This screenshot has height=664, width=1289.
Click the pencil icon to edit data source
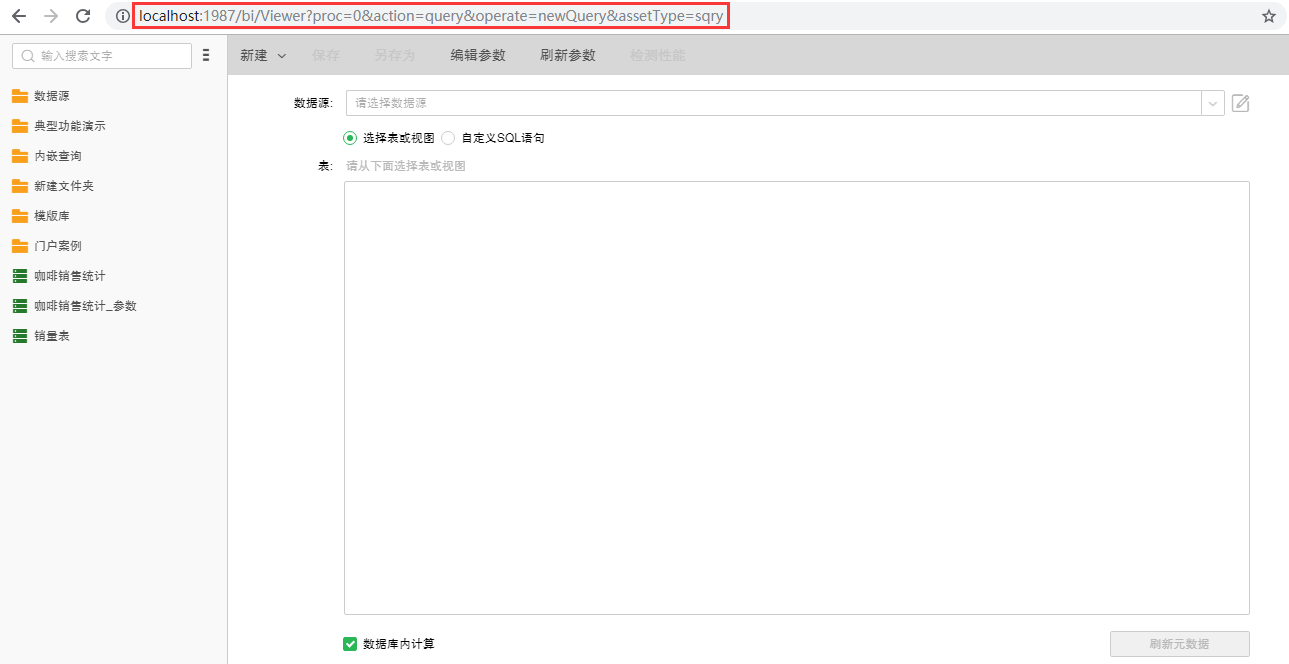click(x=1240, y=103)
